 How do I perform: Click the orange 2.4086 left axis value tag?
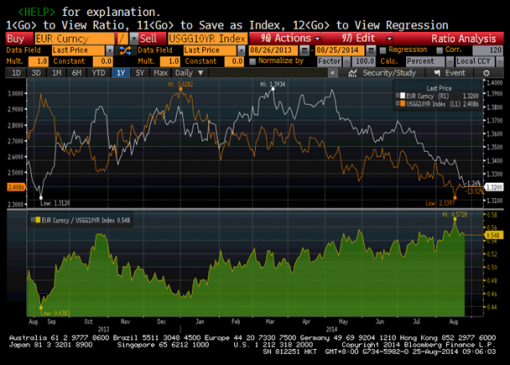(x=16, y=187)
